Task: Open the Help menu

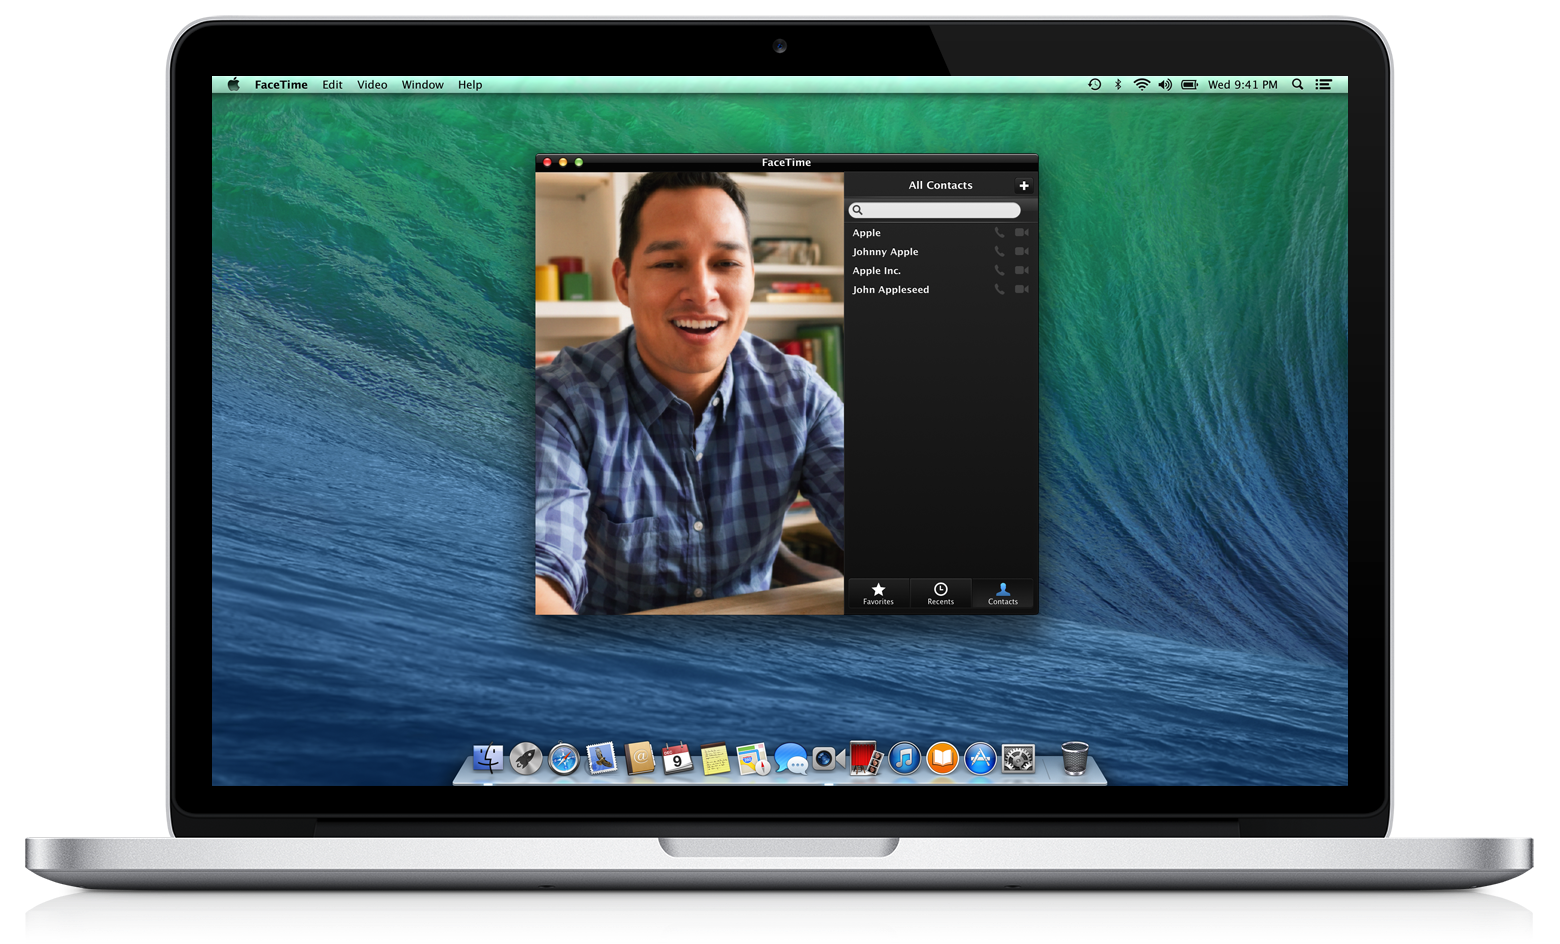Action: pyautogui.click(x=470, y=85)
